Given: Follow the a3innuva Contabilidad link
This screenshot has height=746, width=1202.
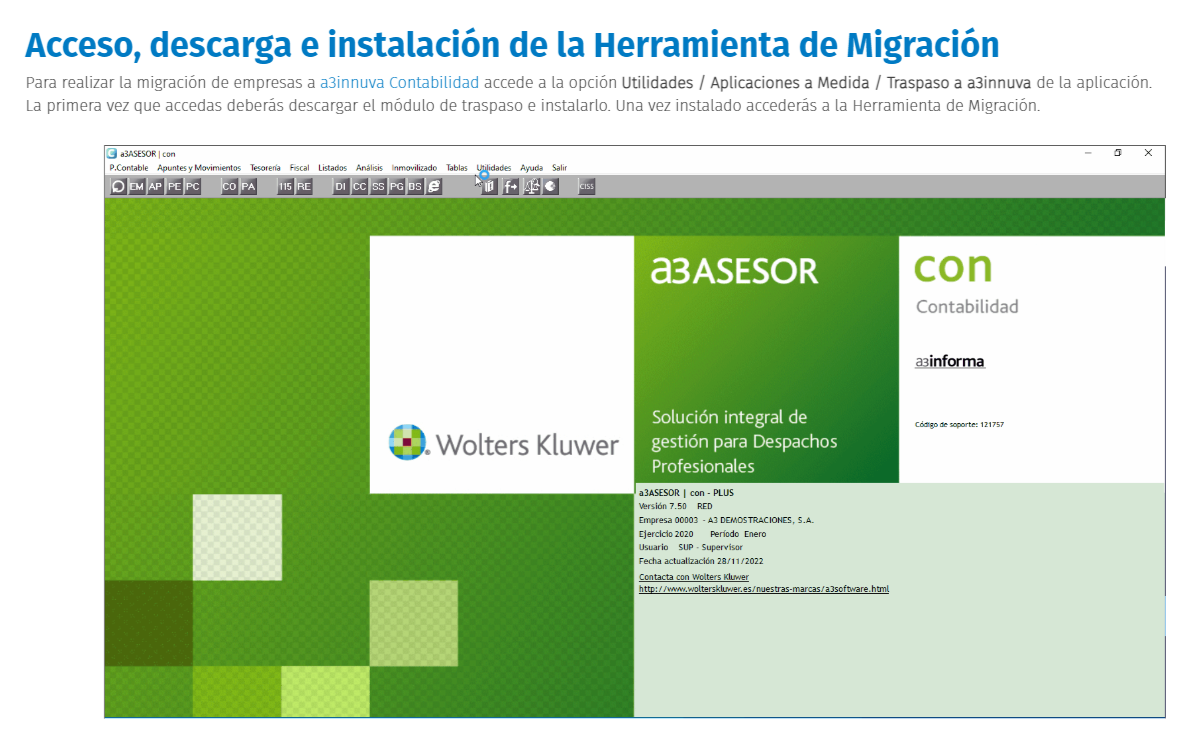Looking at the screenshot, I should pos(399,82).
